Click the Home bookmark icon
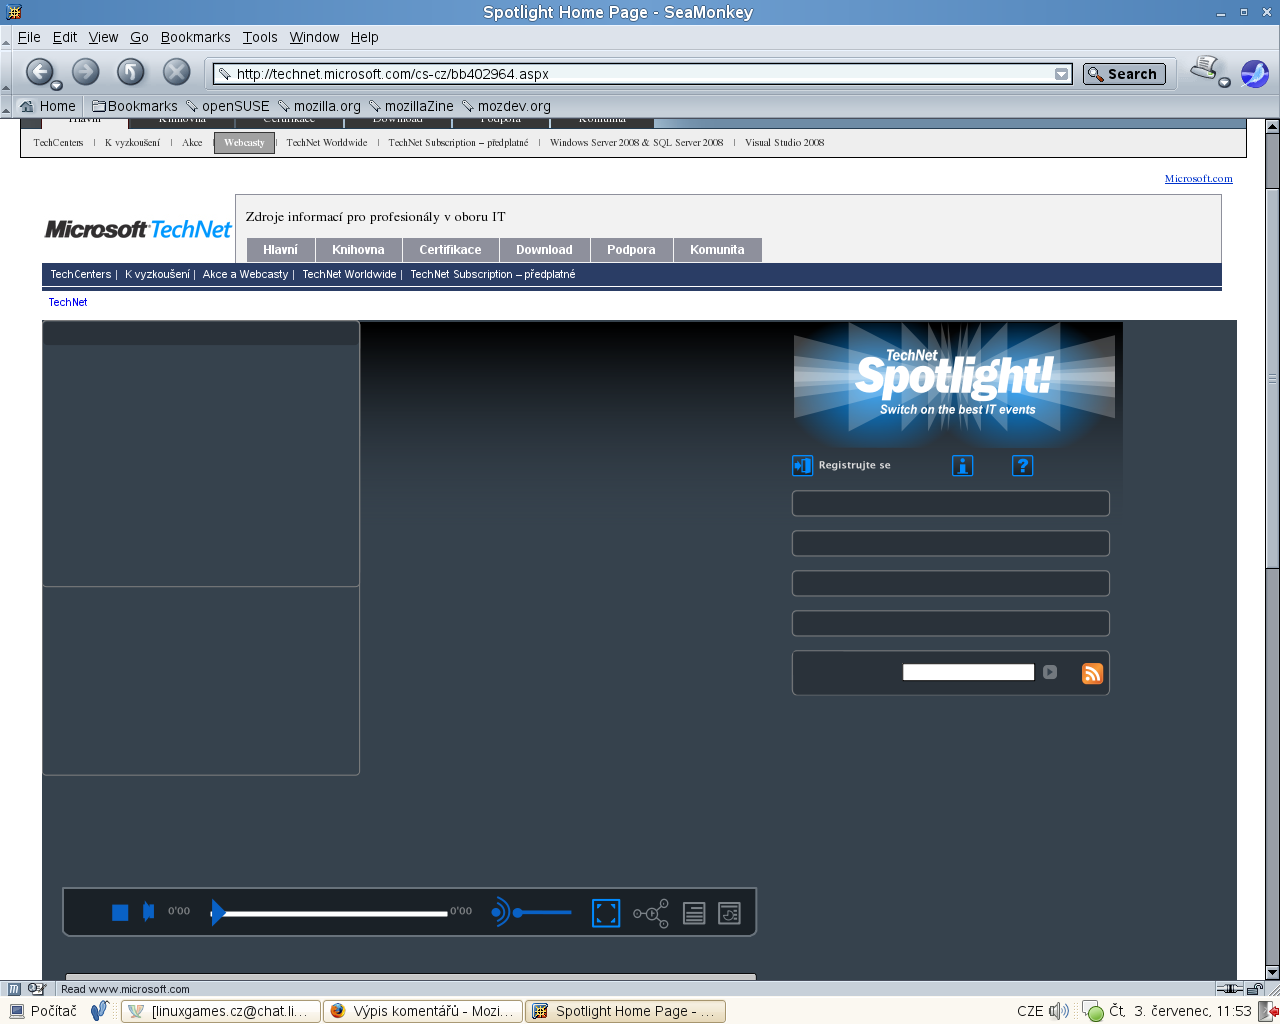Screen dimensions: 1280x1024 (x=48, y=106)
